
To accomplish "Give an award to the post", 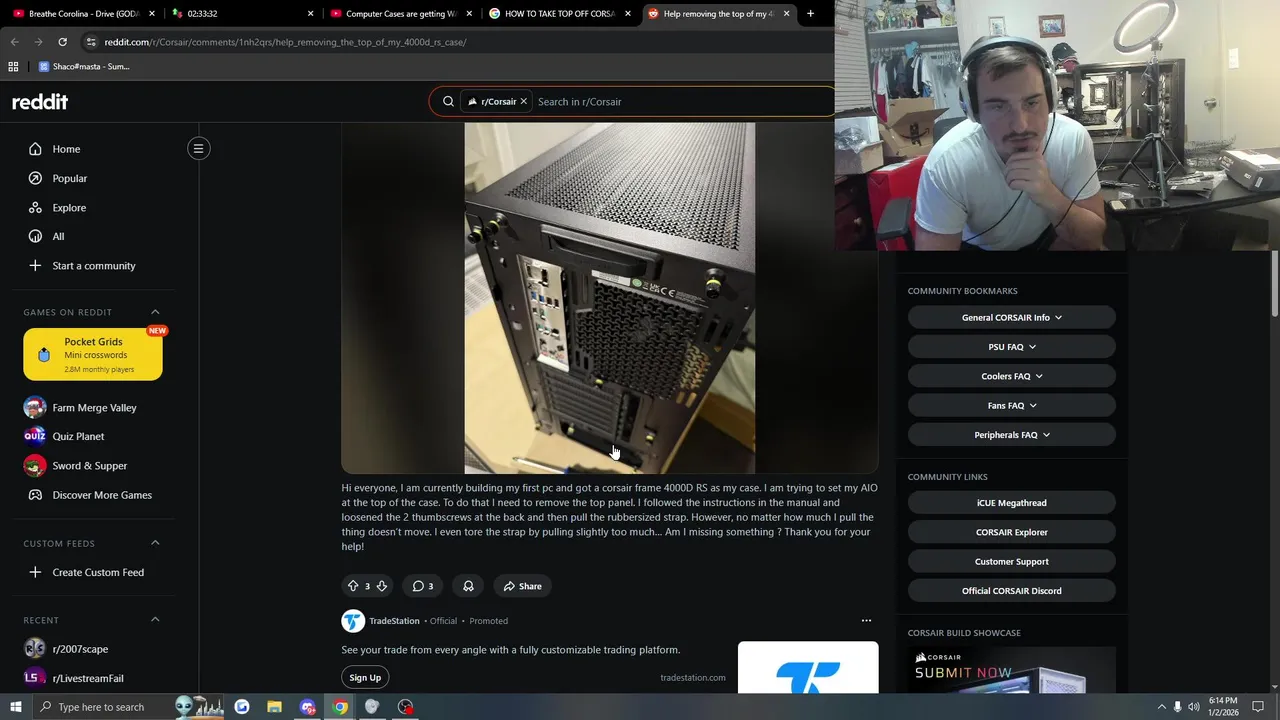I will pyautogui.click(x=468, y=586).
